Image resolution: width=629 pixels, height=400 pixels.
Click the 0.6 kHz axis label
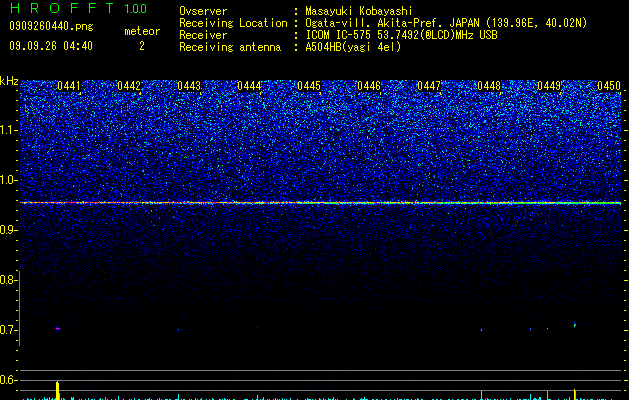coord(8,380)
